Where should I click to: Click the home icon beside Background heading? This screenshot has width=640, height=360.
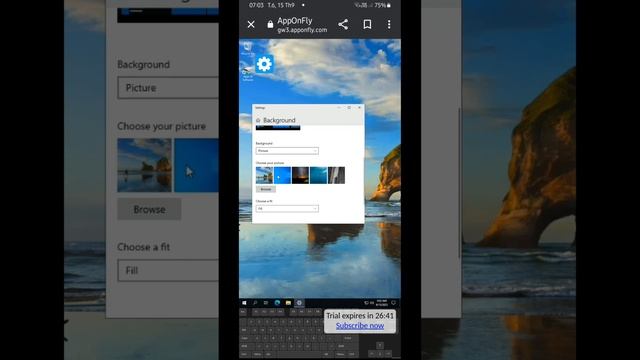click(x=258, y=120)
